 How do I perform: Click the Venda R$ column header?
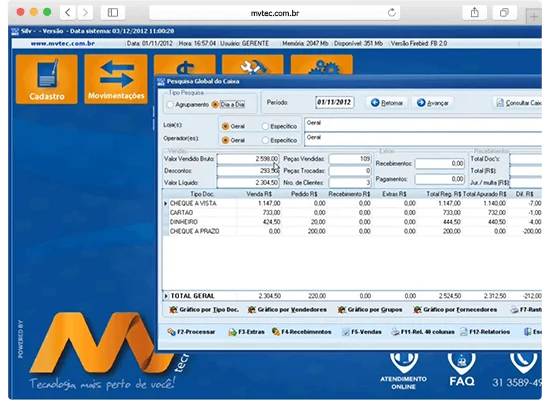[259, 194]
